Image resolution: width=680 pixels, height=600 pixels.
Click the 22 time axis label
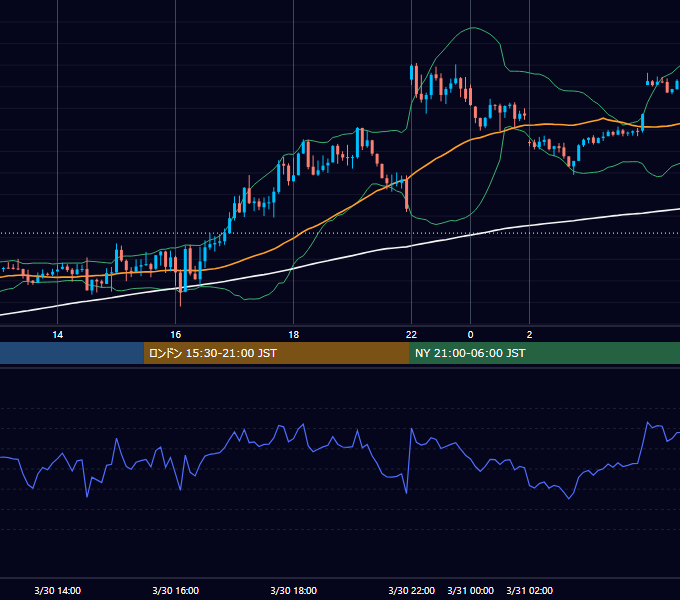click(x=411, y=335)
